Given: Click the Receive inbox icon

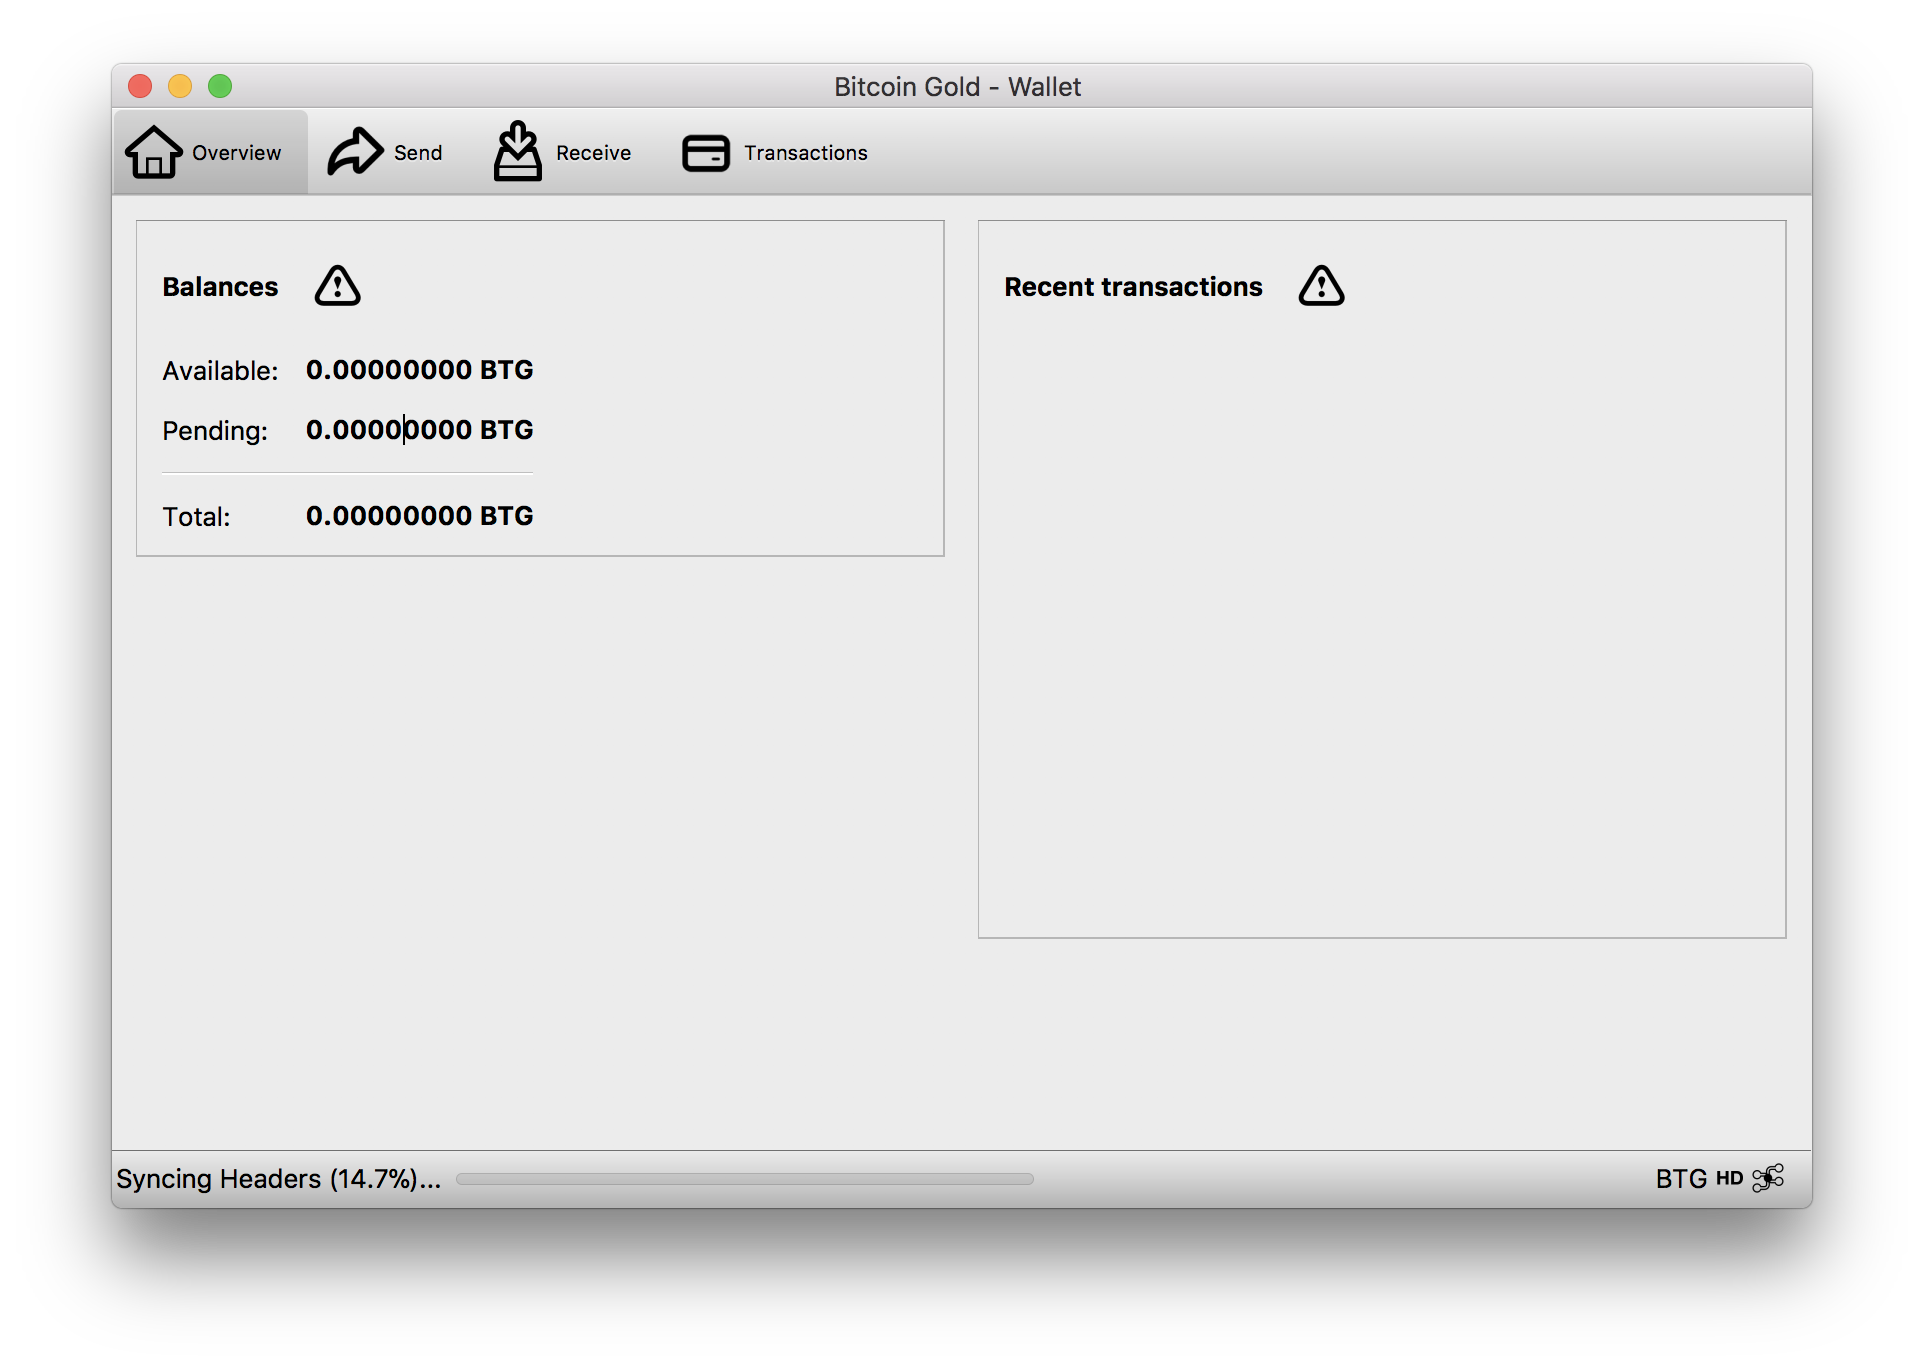Looking at the screenshot, I should click(x=518, y=151).
